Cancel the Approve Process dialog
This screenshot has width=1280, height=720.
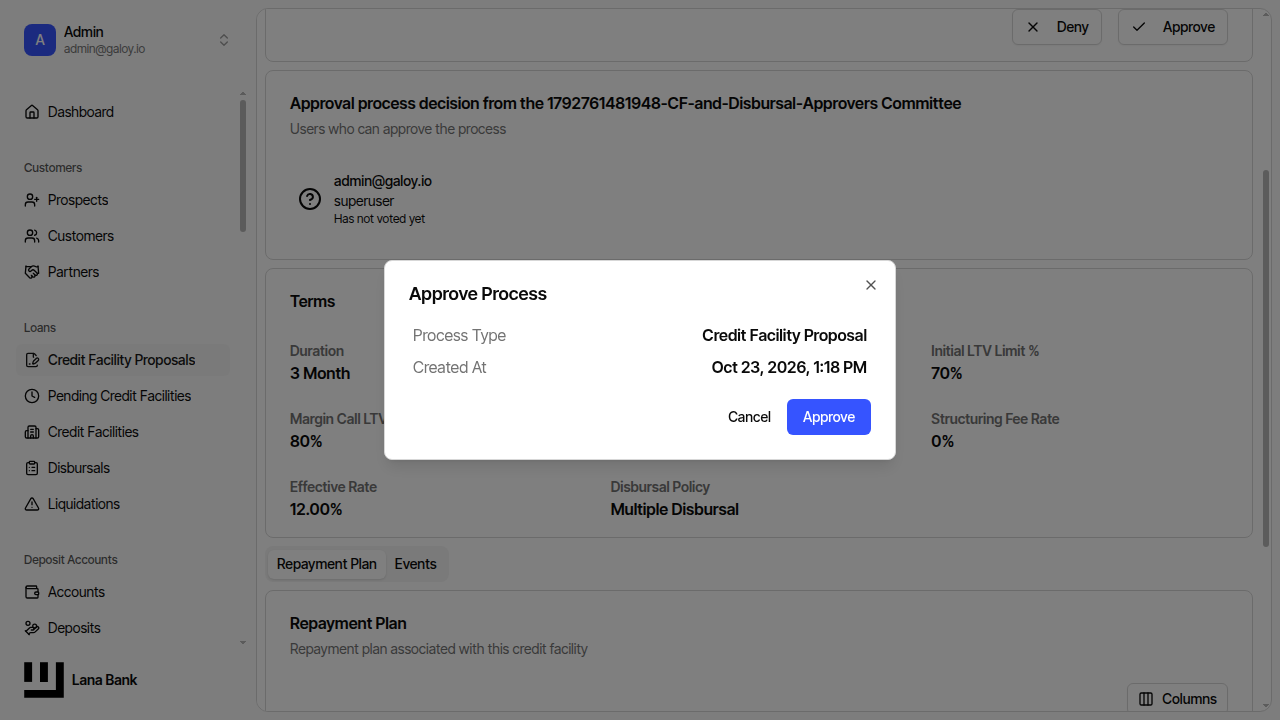click(749, 417)
